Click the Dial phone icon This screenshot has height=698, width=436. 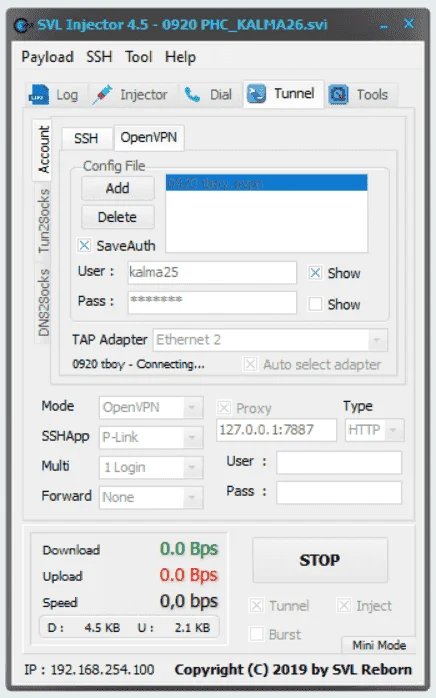[x=192, y=94]
